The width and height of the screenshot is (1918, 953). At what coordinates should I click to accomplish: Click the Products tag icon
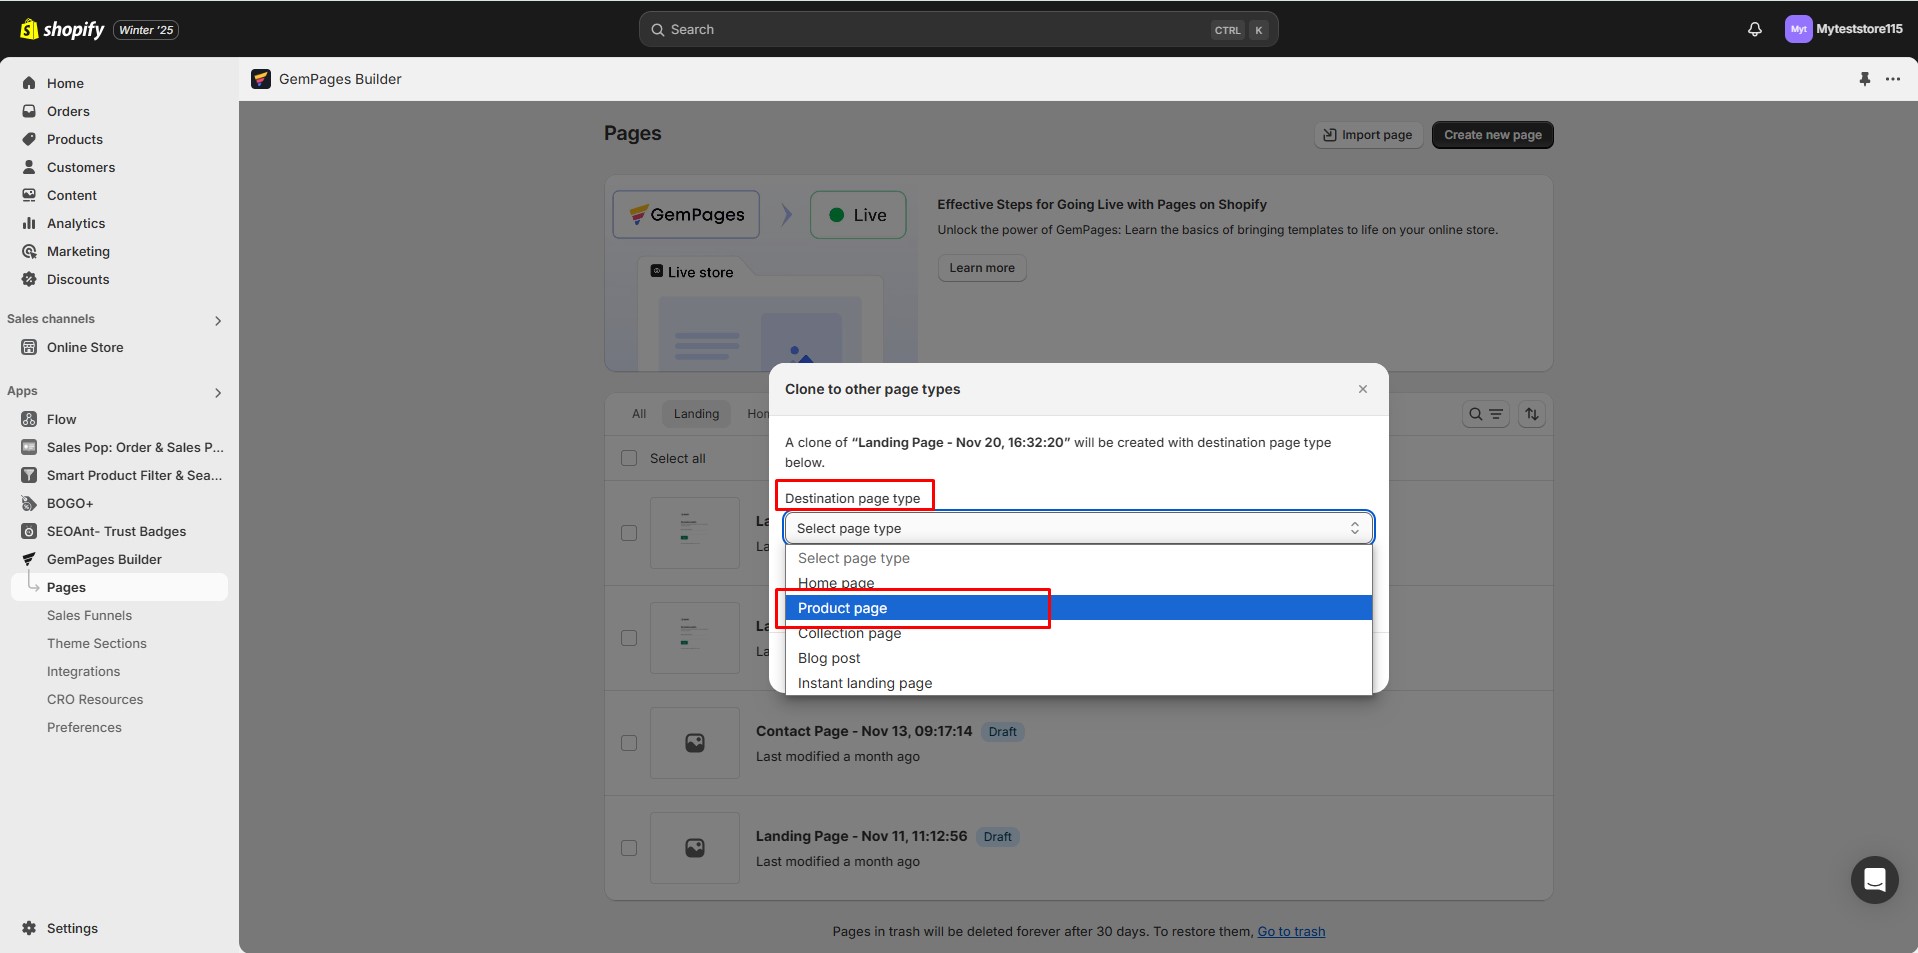29,139
